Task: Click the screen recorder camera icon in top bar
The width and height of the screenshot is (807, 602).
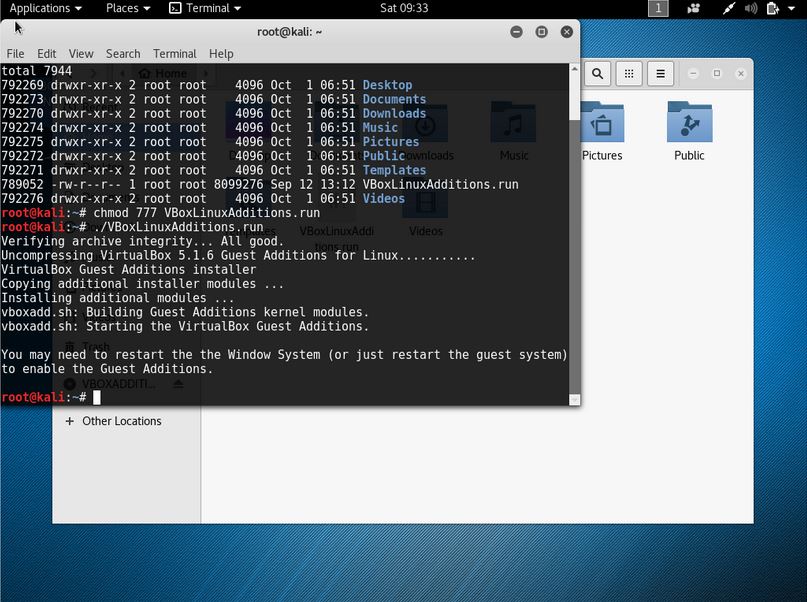Action: pos(693,8)
